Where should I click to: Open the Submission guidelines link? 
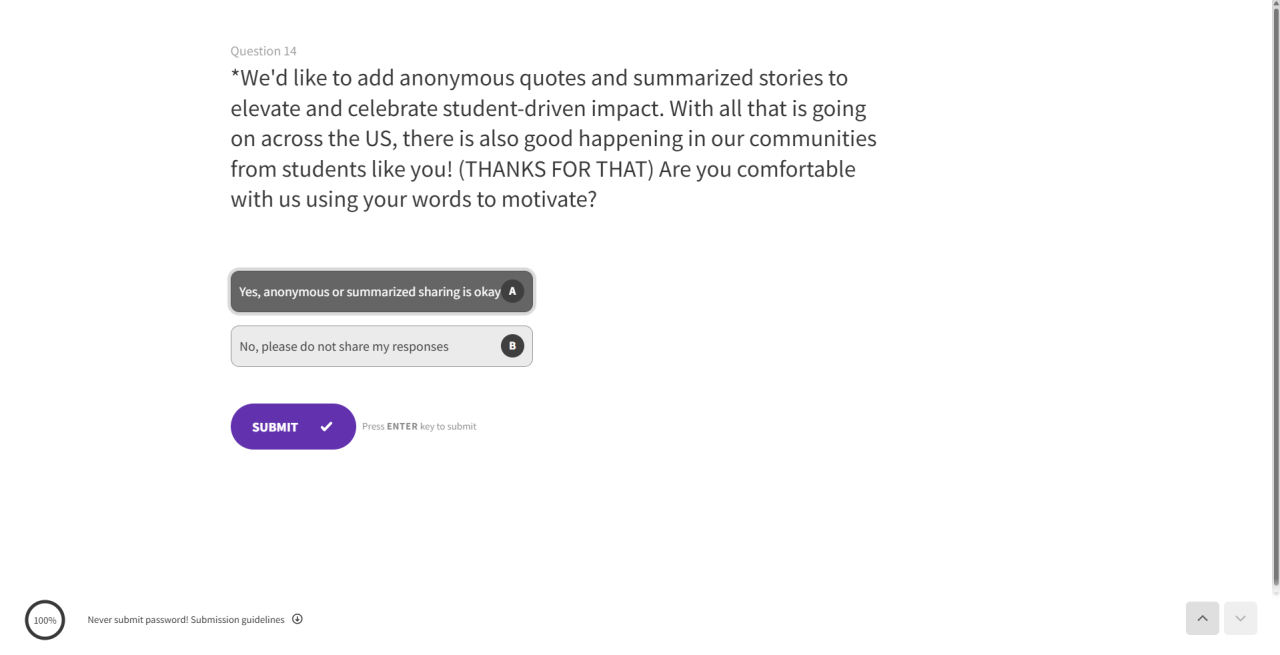237,620
